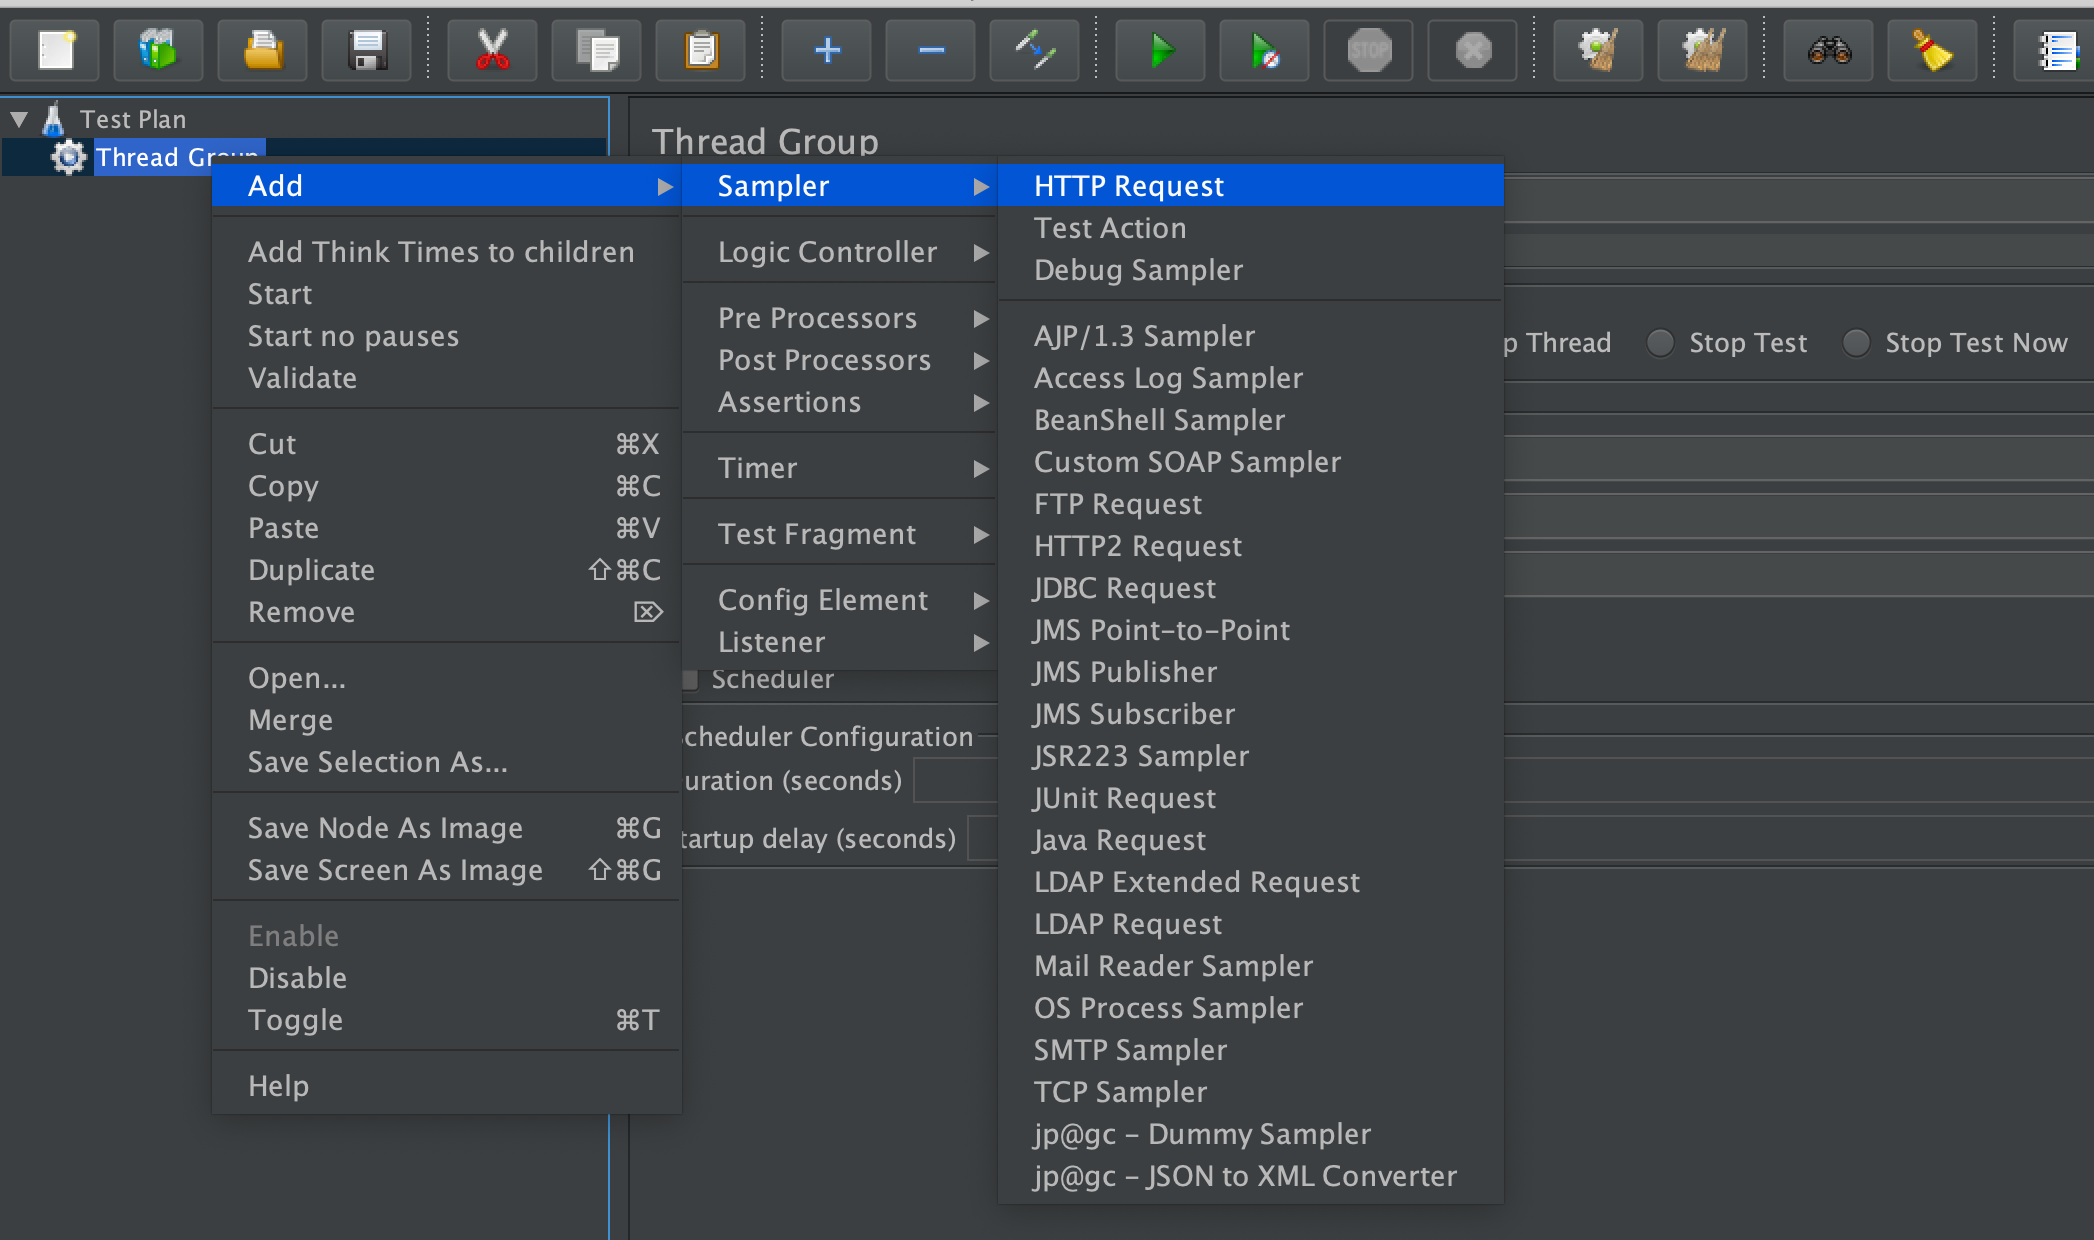
Task: Select the Stop Test radio button
Action: tap(1660, 343)
